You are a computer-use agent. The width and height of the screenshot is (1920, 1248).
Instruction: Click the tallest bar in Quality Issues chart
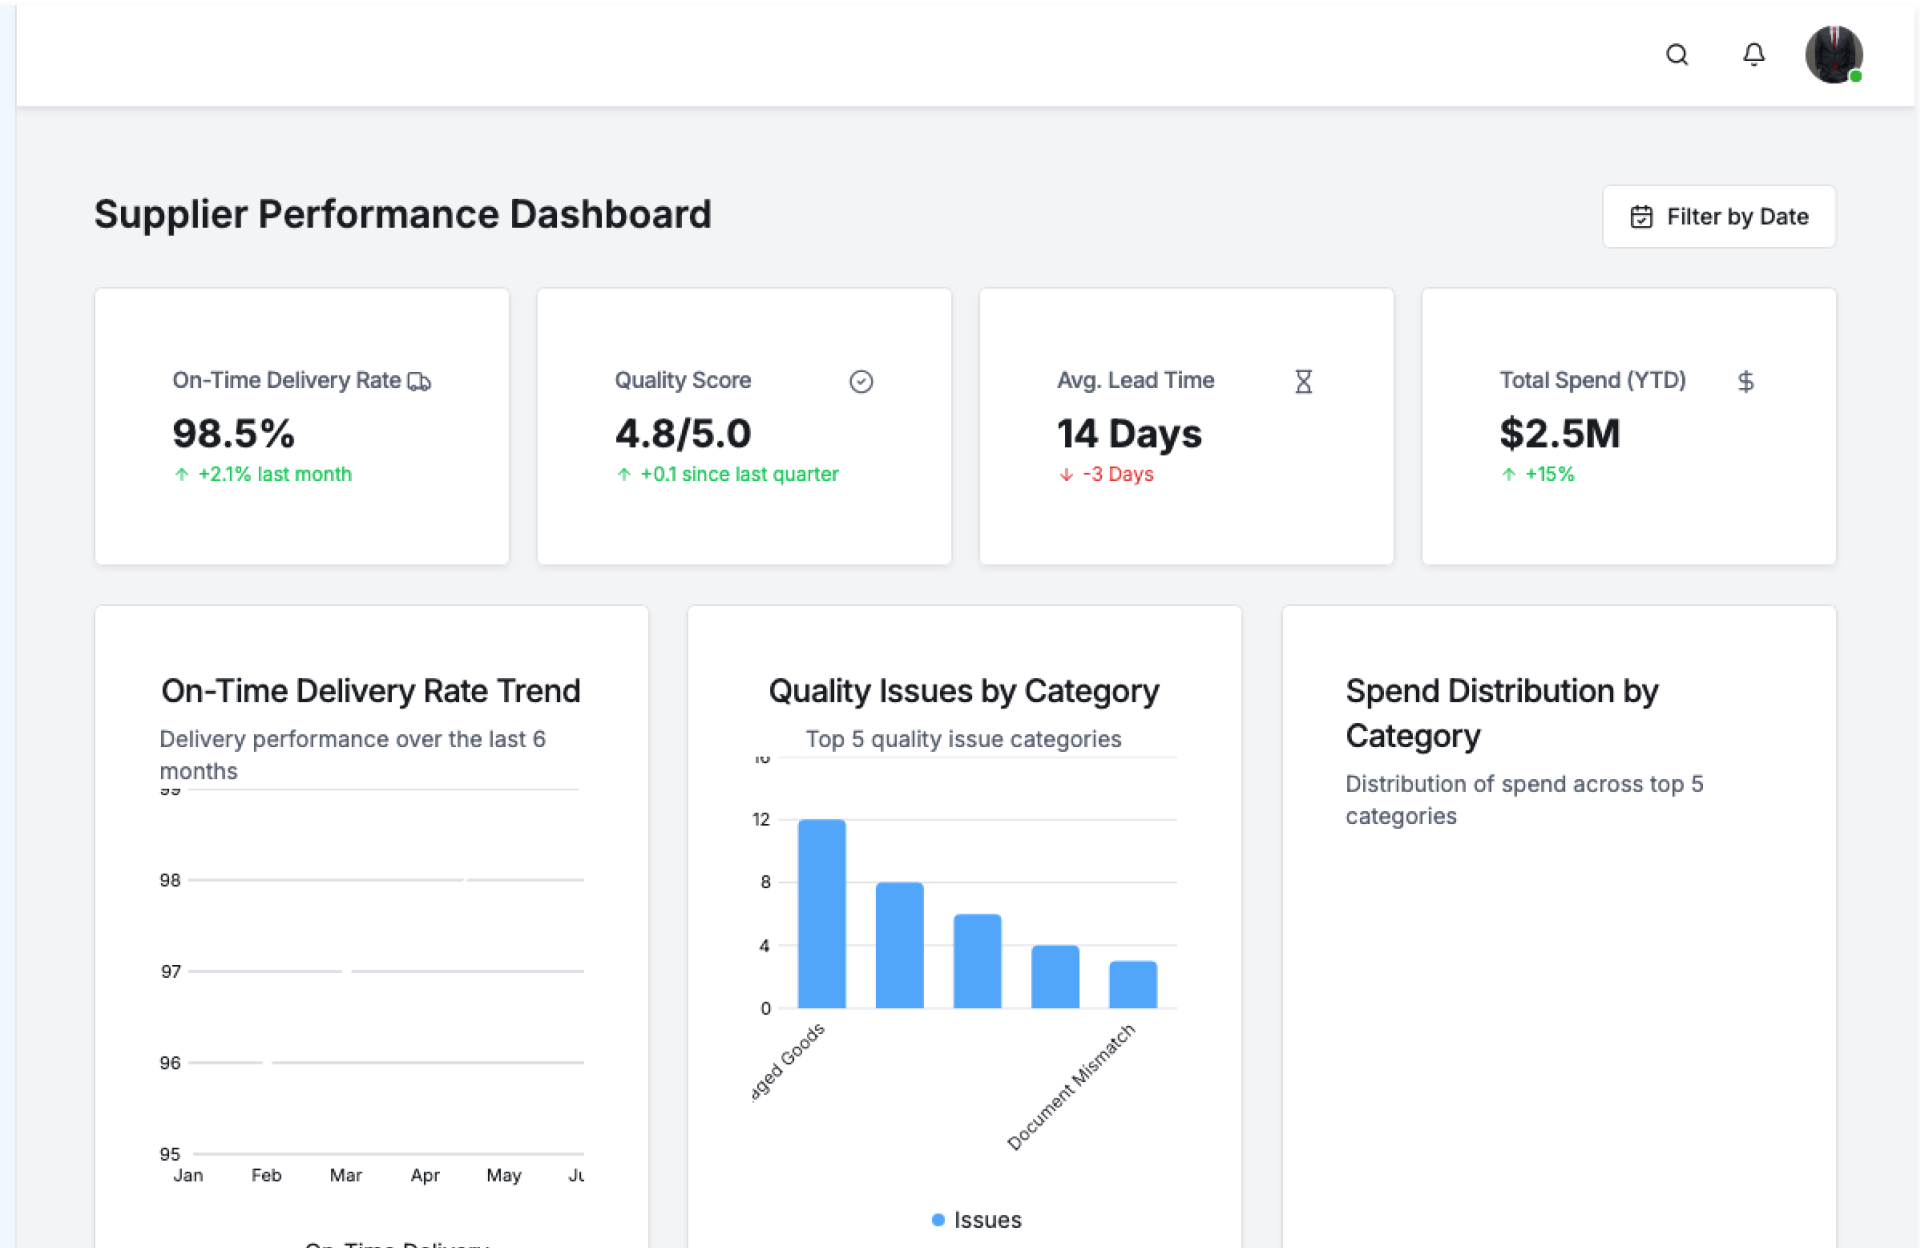tap(821, 913)
